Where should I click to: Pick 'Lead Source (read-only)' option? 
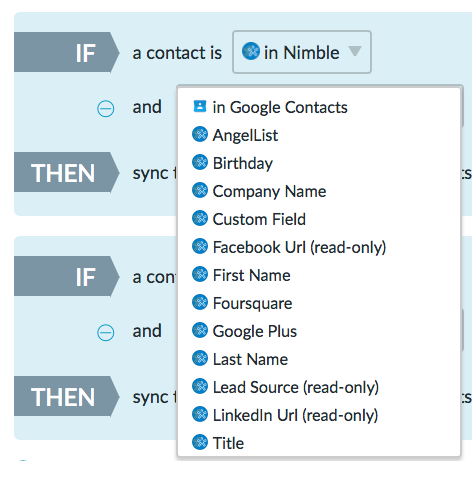point(296,387)
